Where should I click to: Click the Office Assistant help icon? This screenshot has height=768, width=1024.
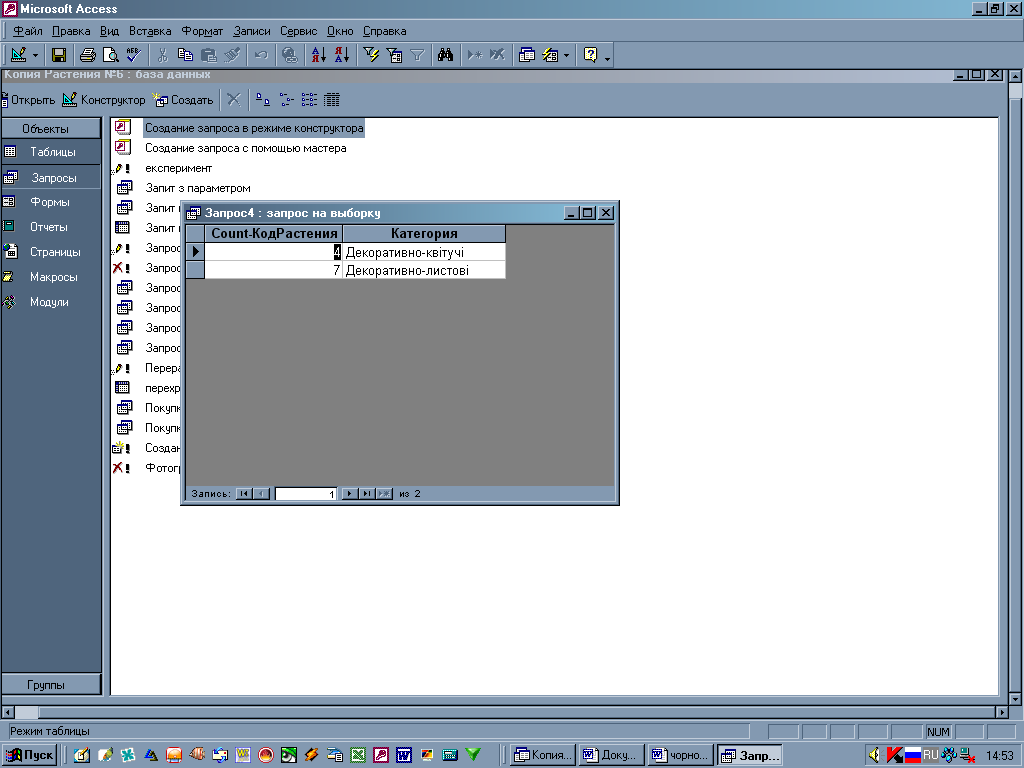tap(590, 56)
